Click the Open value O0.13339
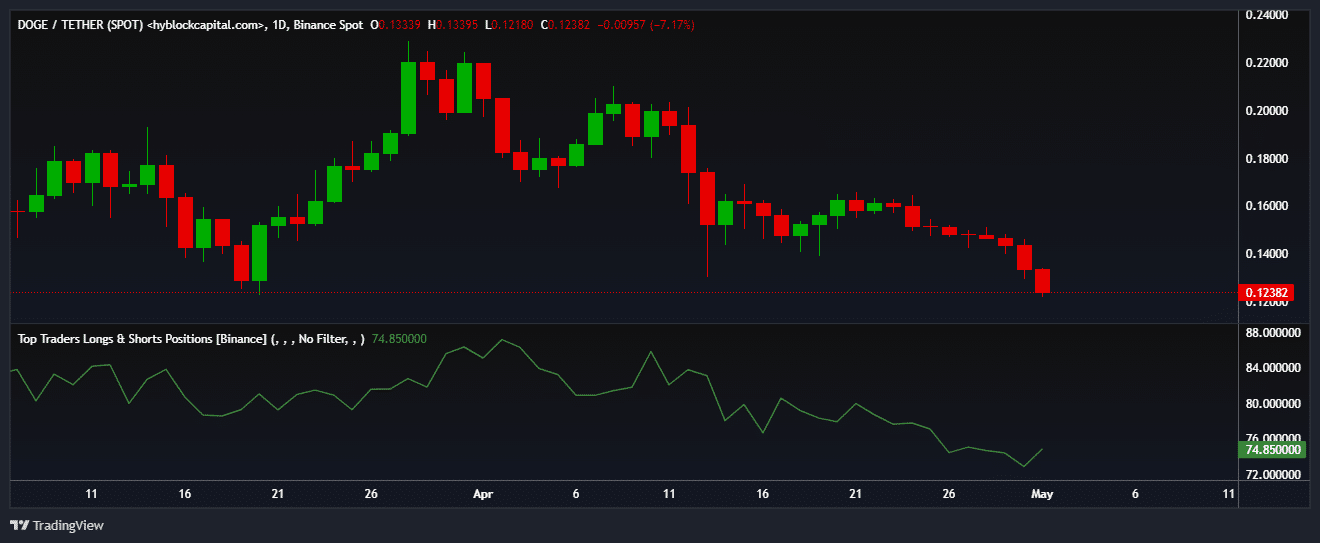The image size is (1320, 543). (396, 24)
